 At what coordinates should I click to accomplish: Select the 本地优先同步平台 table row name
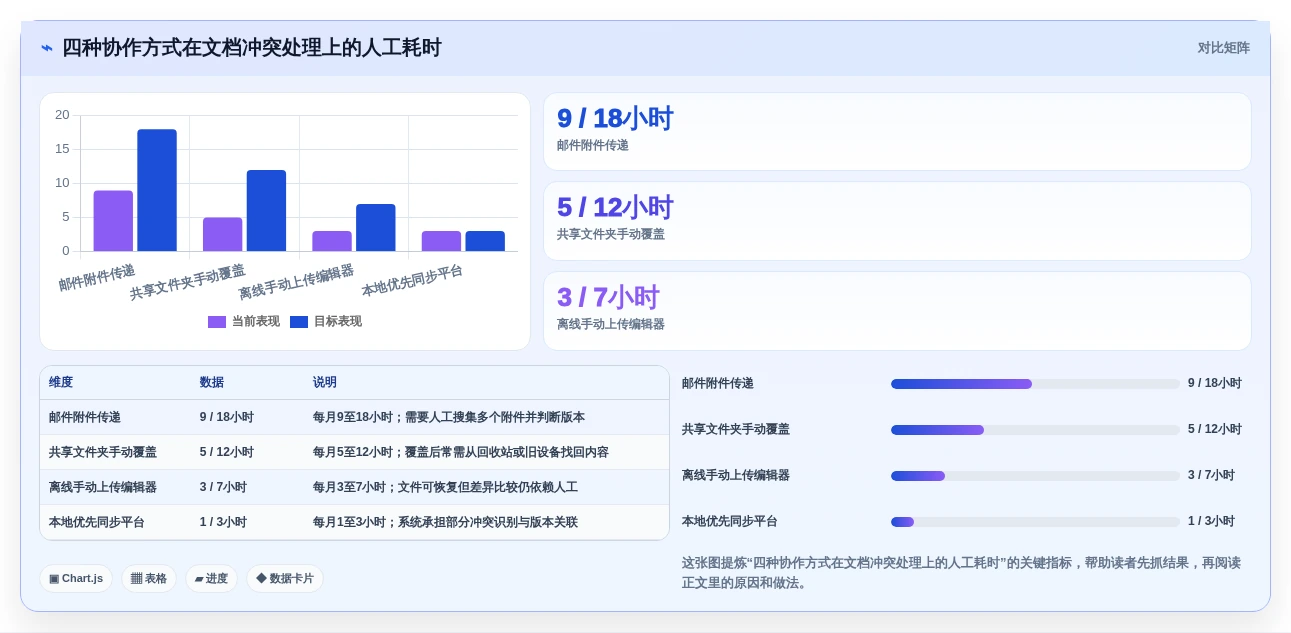click(97, 523)
